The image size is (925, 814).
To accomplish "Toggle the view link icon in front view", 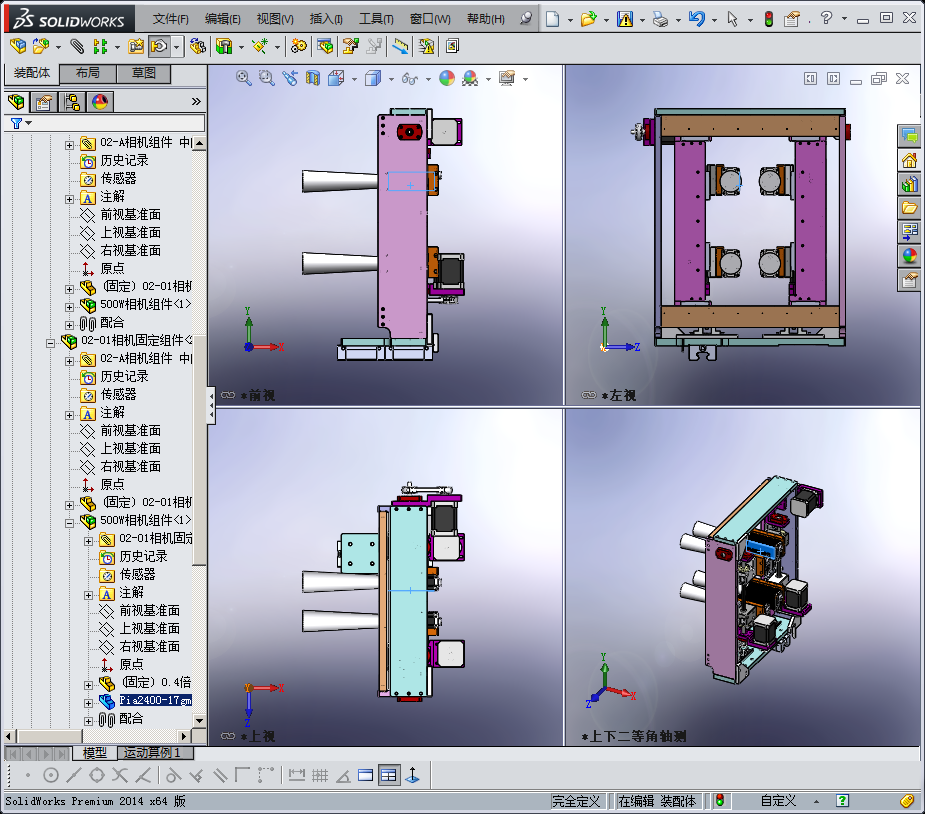I will (x=228, y=395).
